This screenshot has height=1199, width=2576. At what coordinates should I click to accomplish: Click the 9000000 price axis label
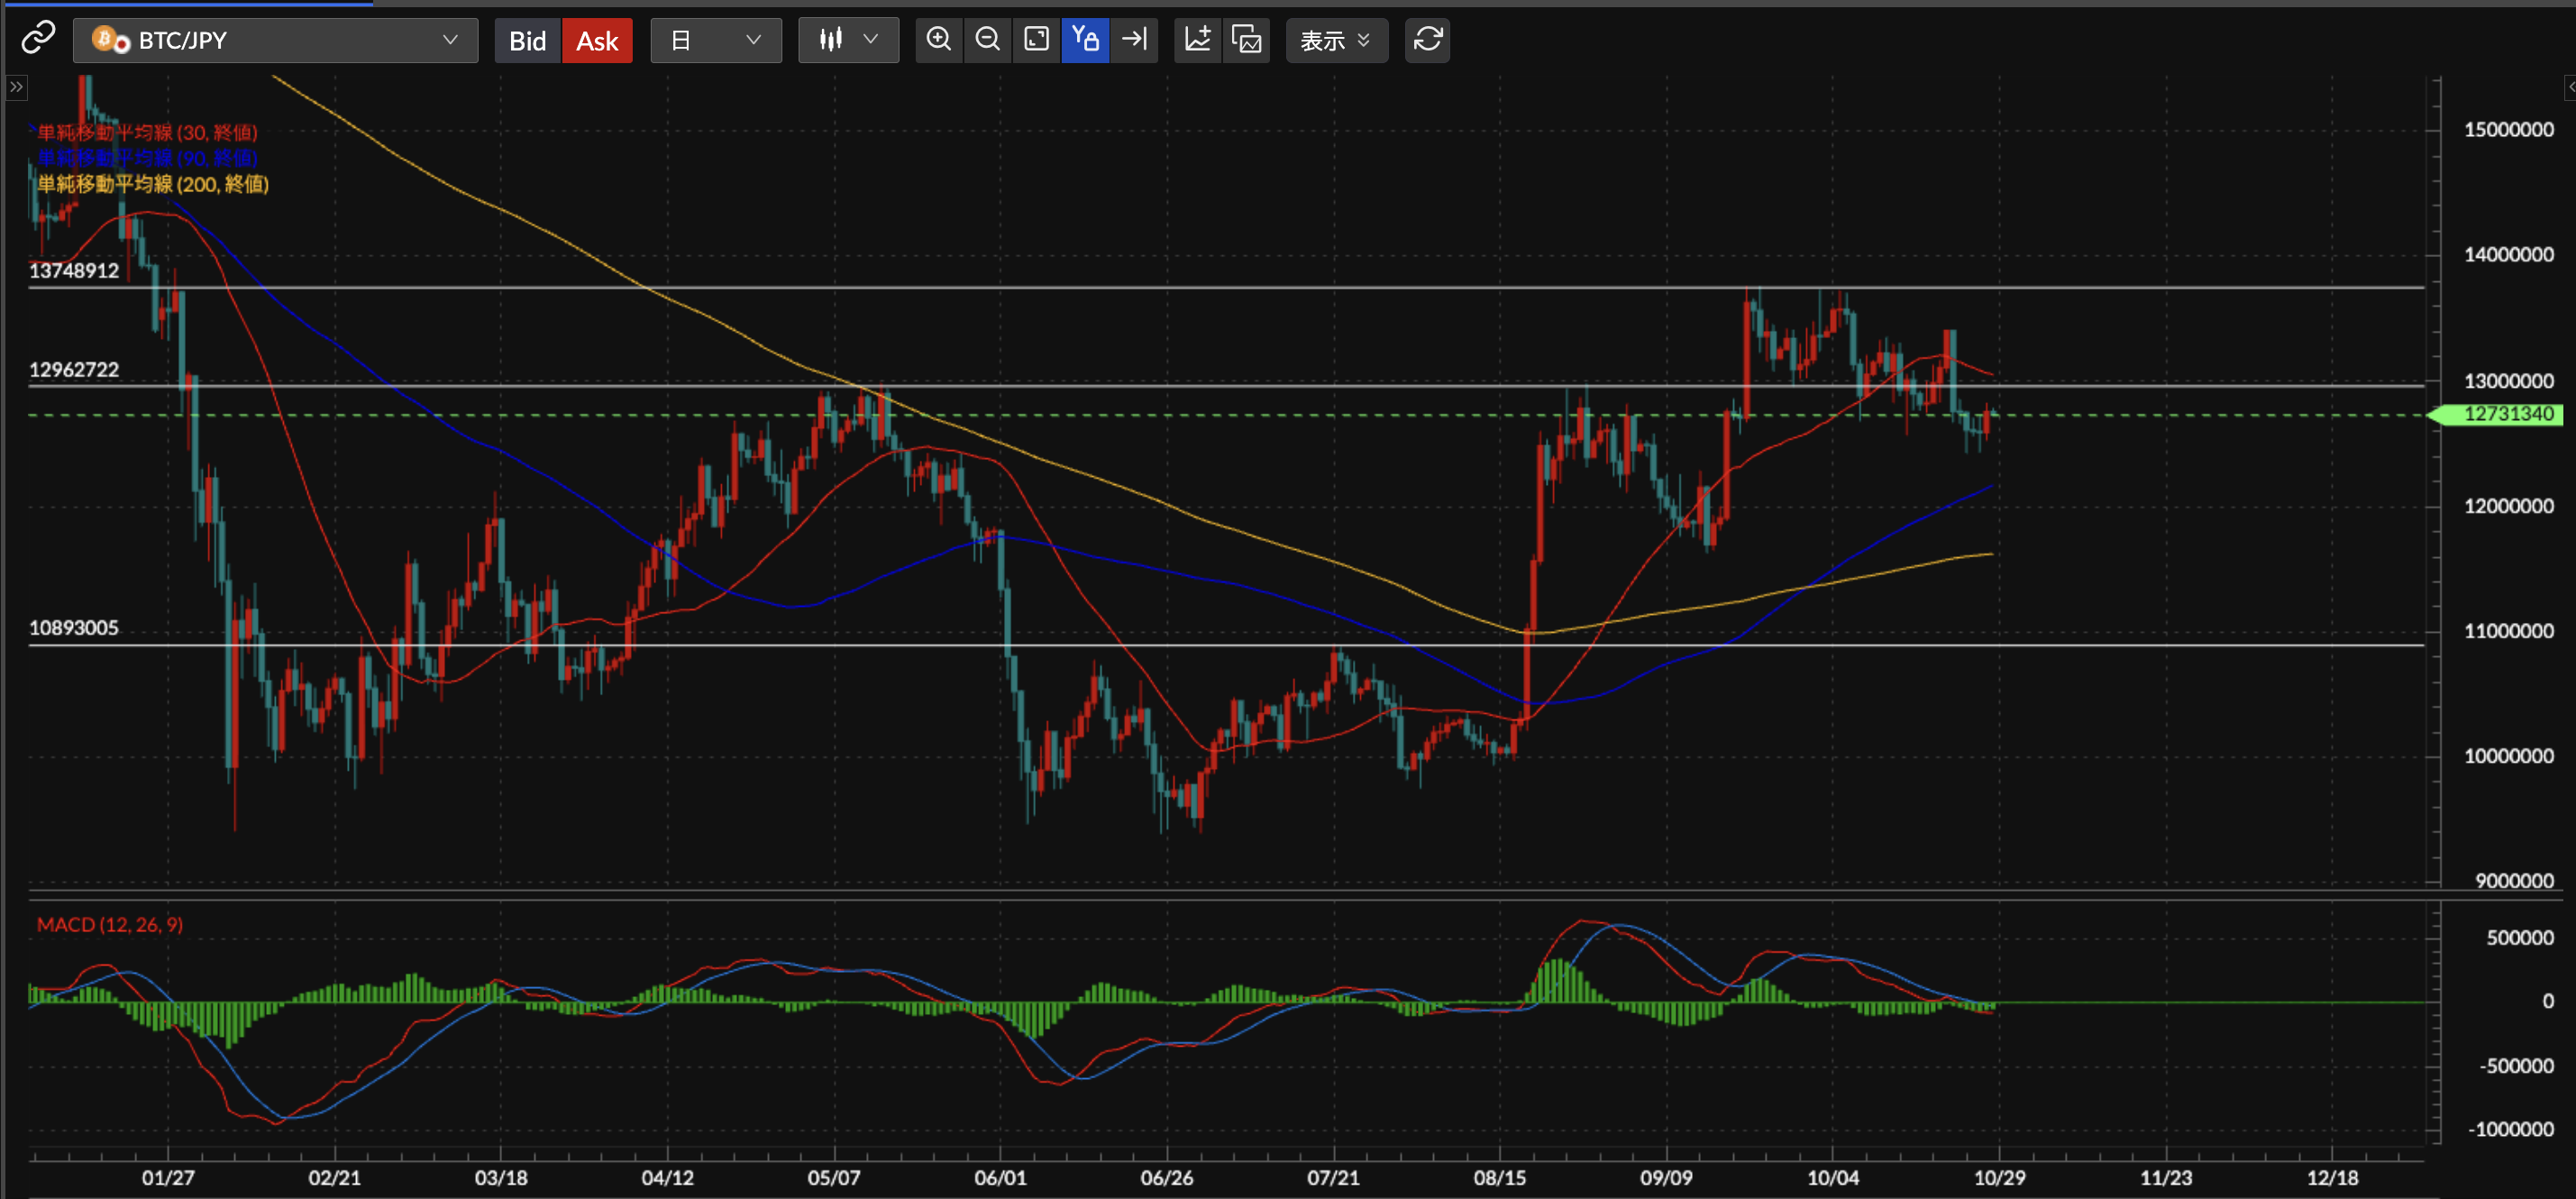[x=2514, y=880]
